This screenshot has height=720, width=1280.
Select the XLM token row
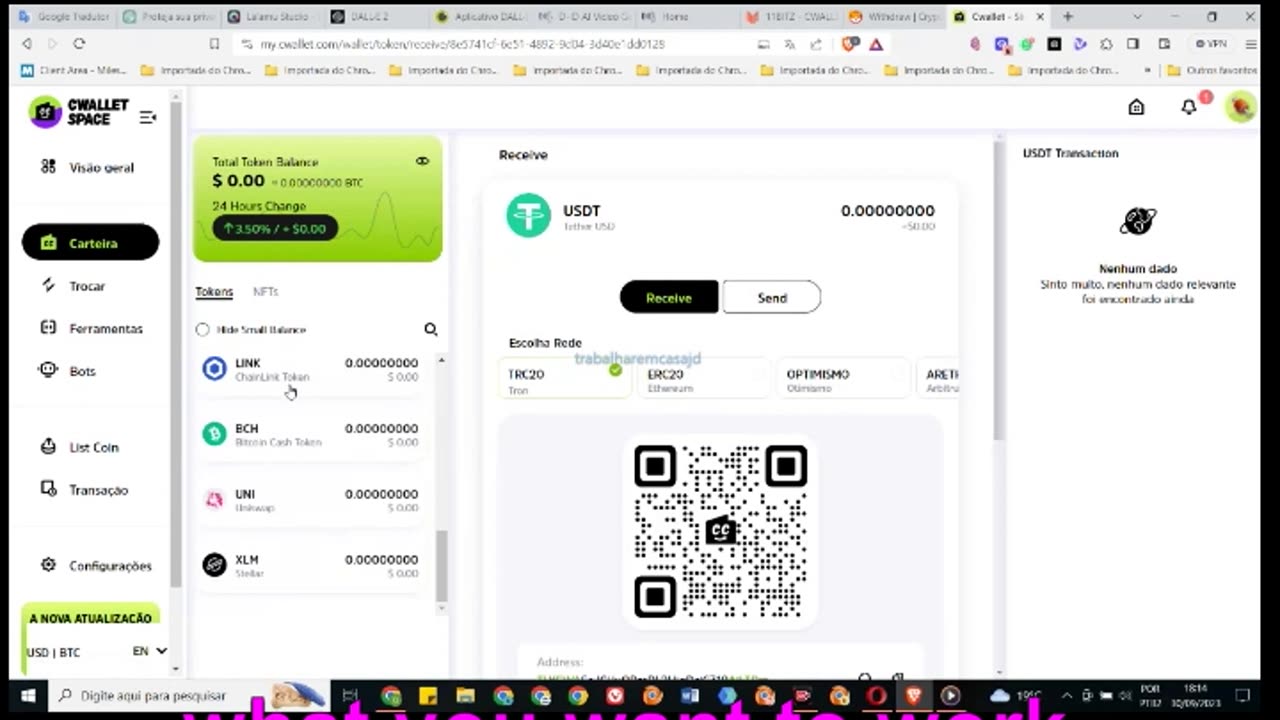pyautogui.click(x=310, y=565)
